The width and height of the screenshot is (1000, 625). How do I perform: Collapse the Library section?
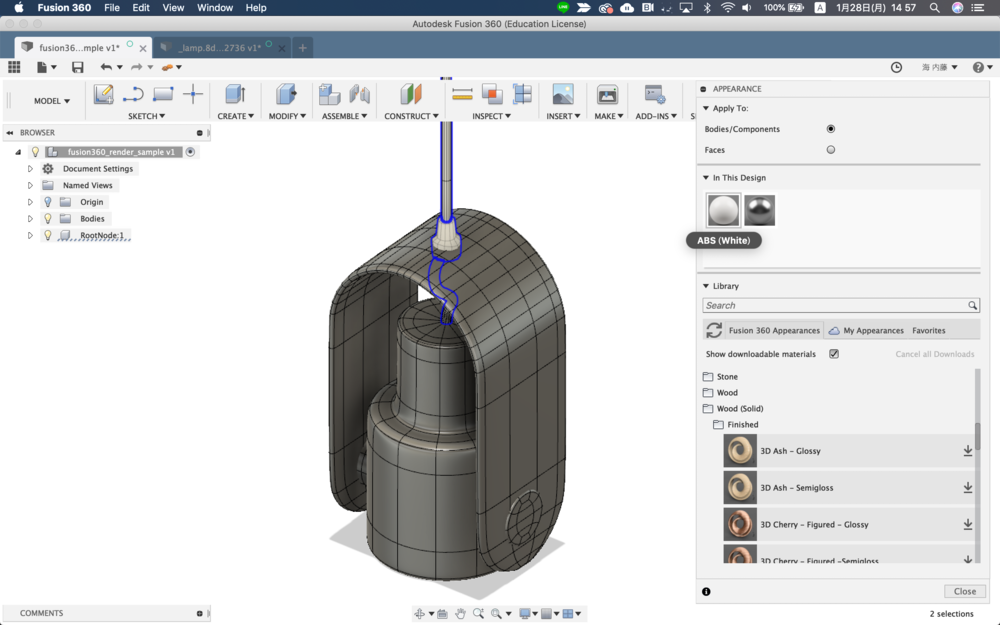705,286
